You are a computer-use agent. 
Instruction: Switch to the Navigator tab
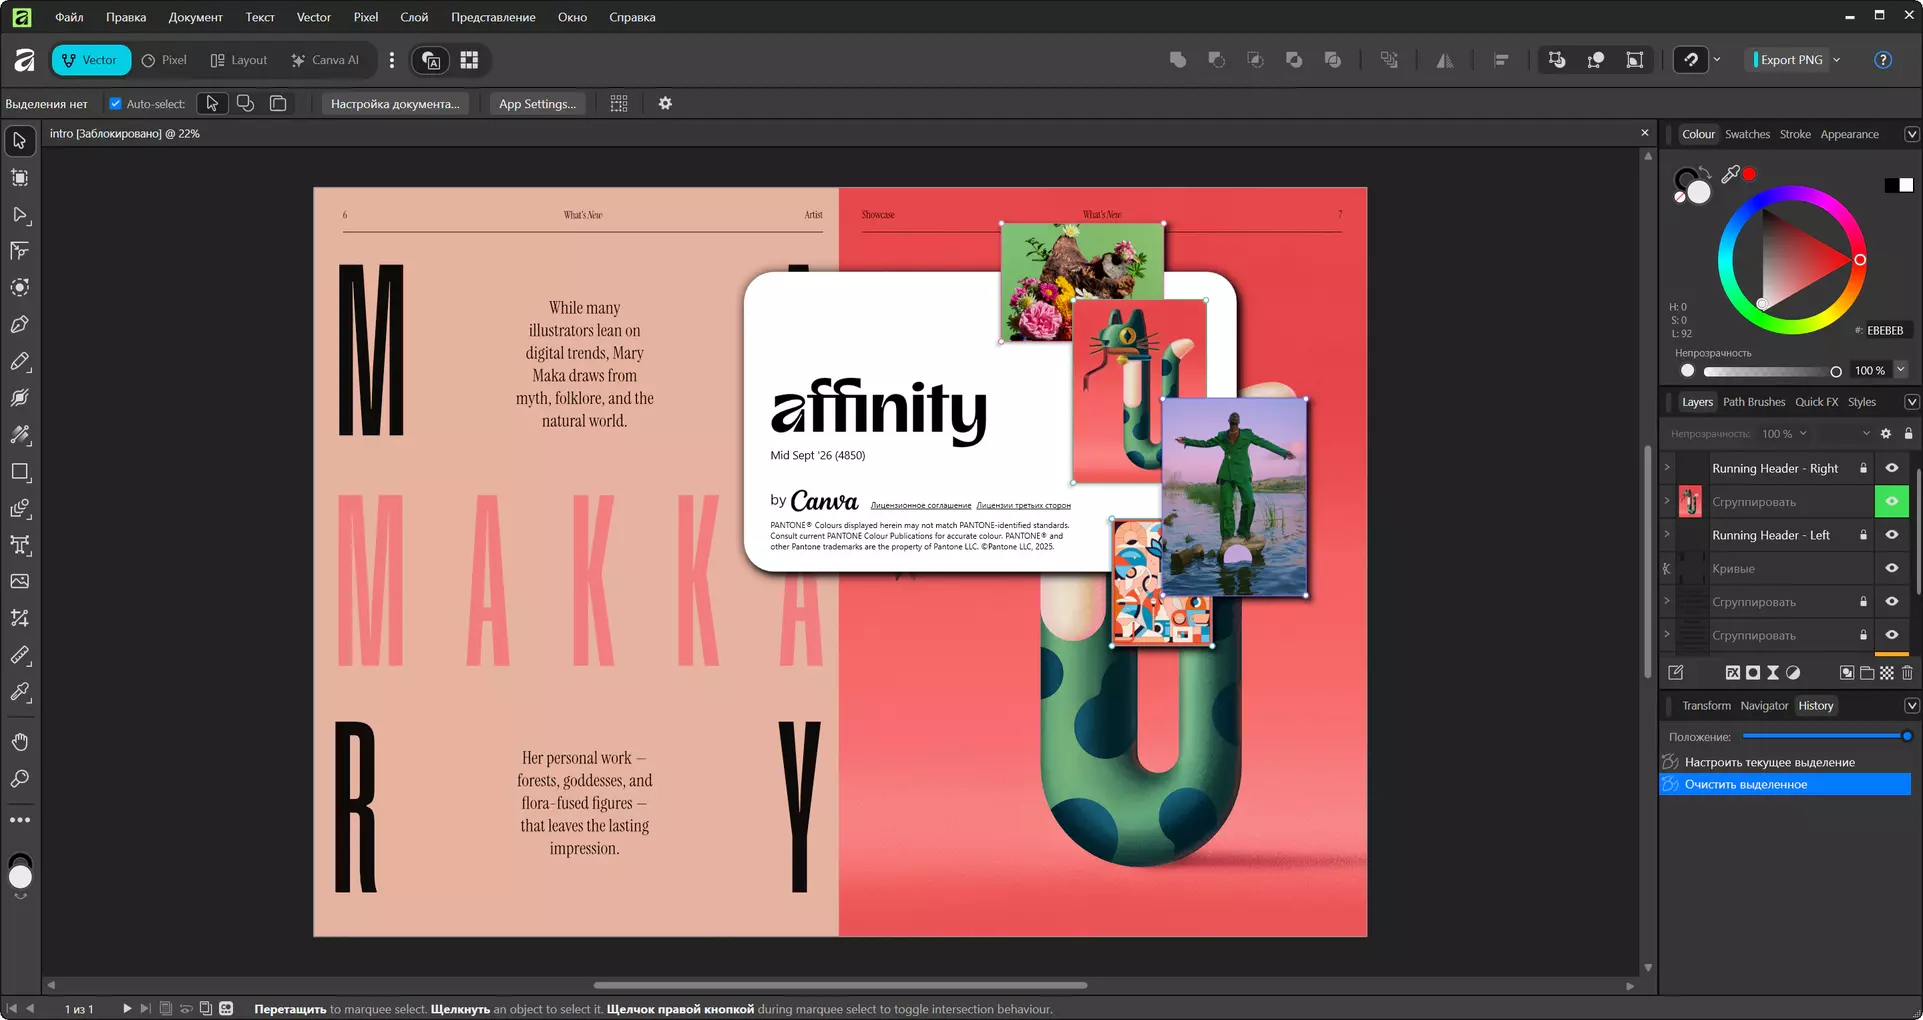[x=1764, y=706]
